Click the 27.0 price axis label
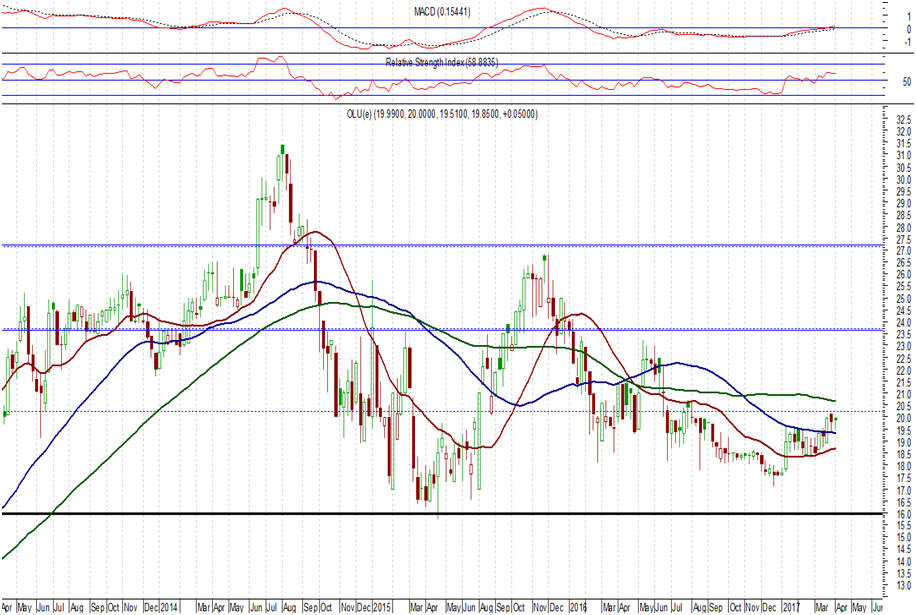The height and width of the screenshot is (615, 916). [904, 251]
